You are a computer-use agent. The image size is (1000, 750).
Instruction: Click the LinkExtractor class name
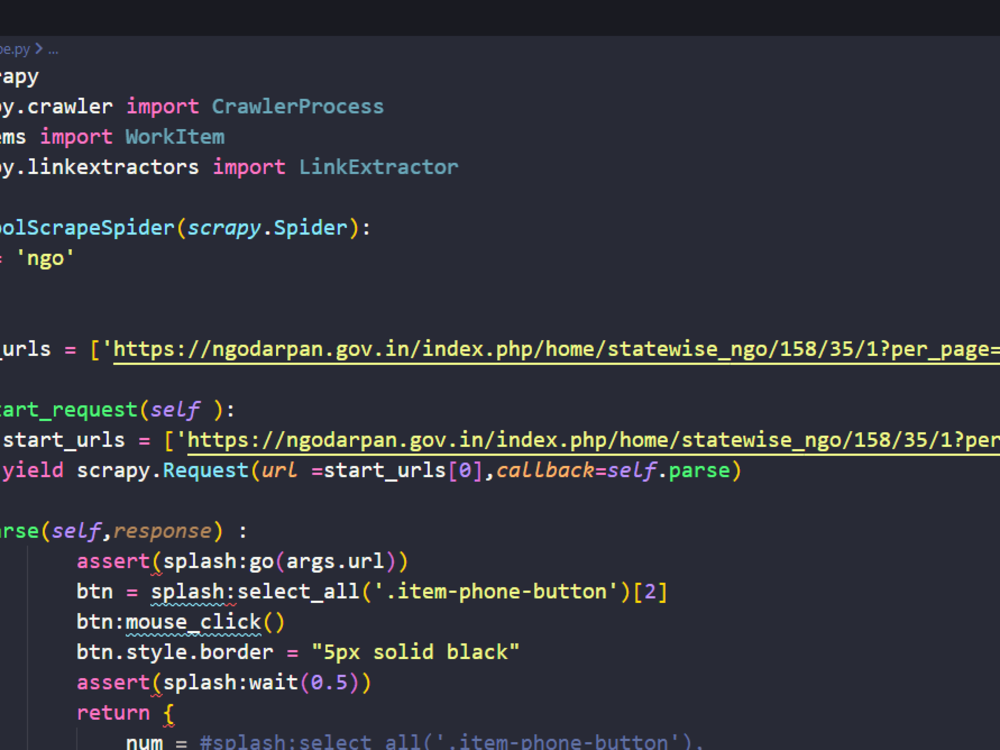(379, 167)
